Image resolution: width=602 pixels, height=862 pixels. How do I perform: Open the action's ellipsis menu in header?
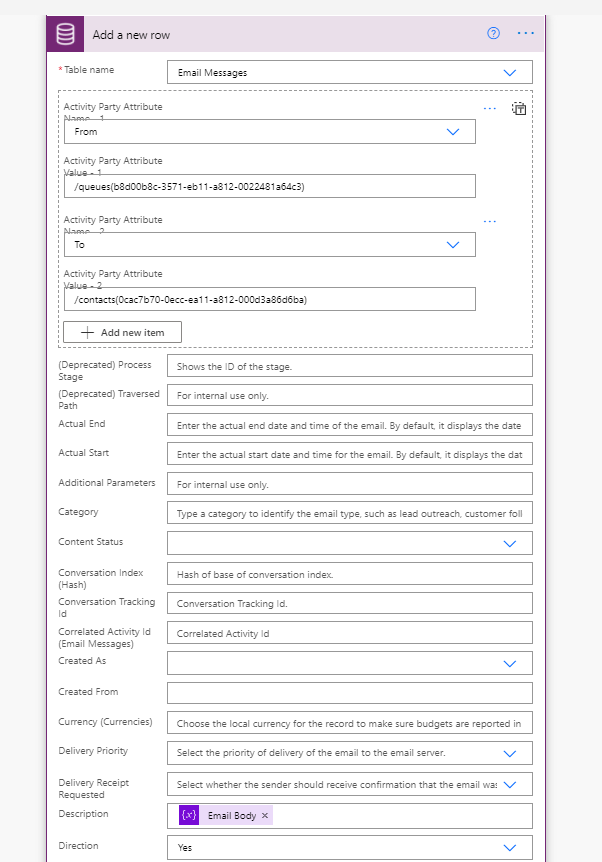coord(526,33)
